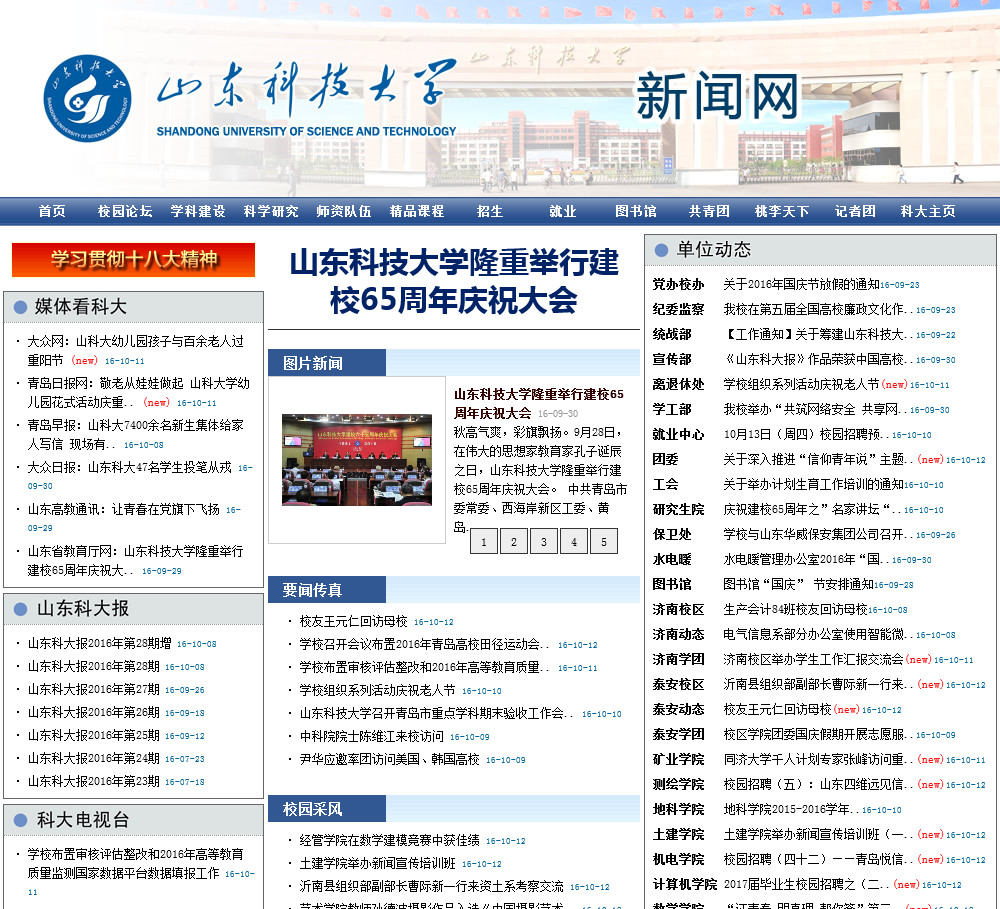The image size is (1000, 909).
Task: Open 关于举办计划生育工作培训的通知
Action: [813, 484]
